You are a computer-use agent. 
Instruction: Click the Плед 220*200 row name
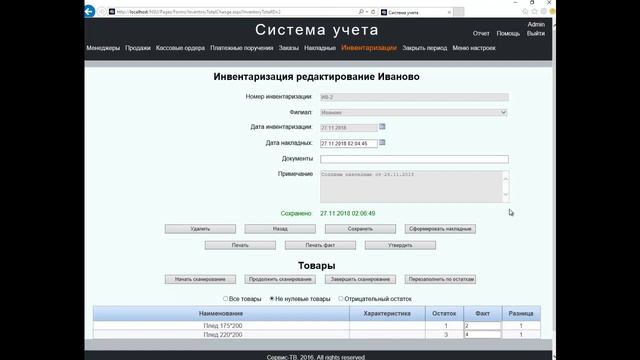coord(223,335)
